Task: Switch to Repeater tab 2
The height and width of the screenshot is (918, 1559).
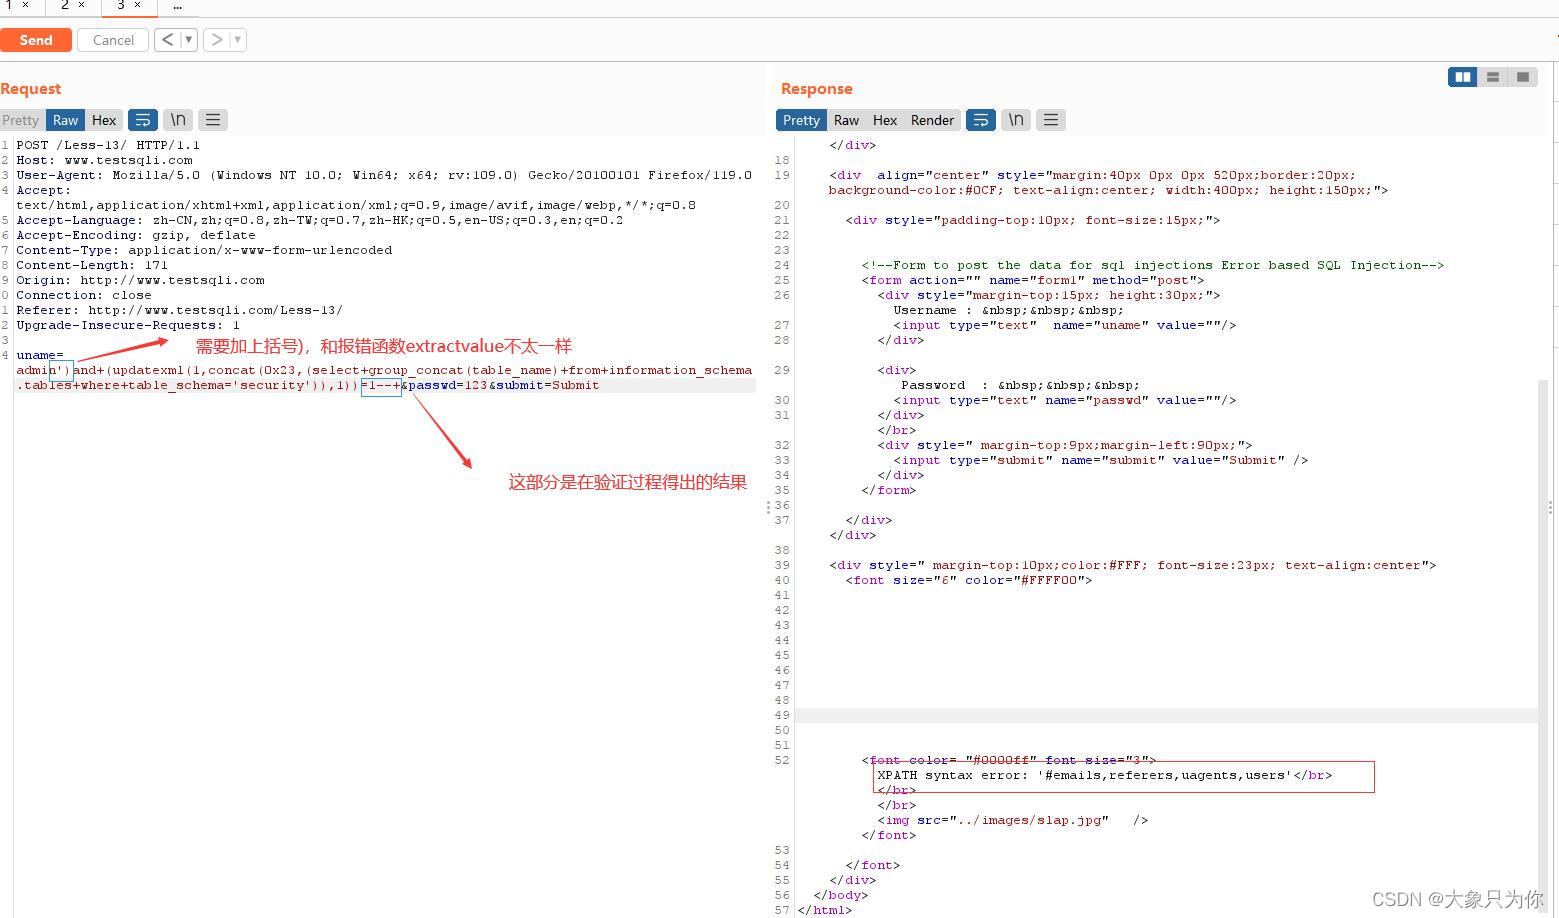Action: (x=65, y=5)
